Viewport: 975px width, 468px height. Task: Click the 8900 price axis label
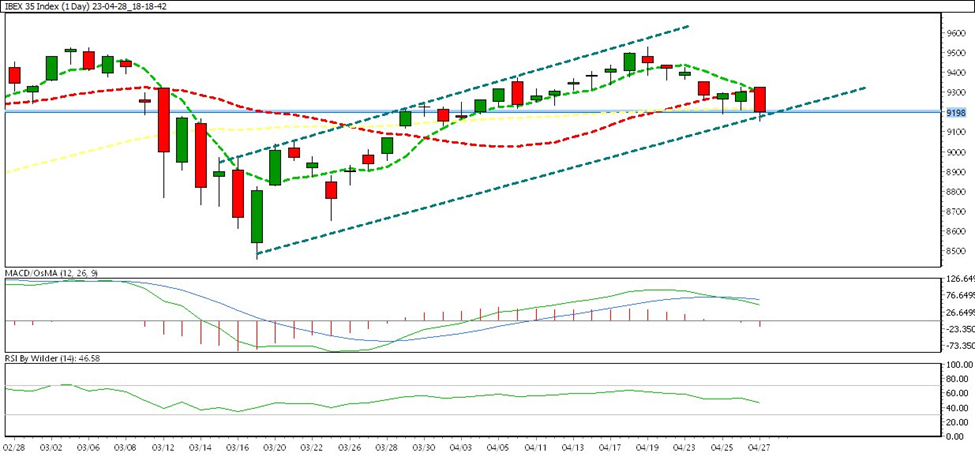[x=958, y=172]
